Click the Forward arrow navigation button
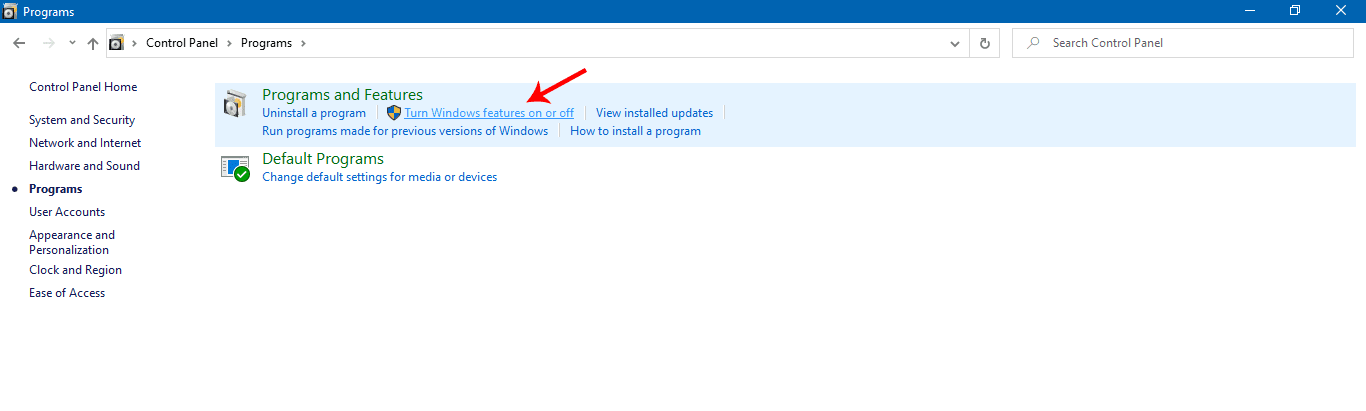Screen dimensions: 1366x411 pos(48,43)
